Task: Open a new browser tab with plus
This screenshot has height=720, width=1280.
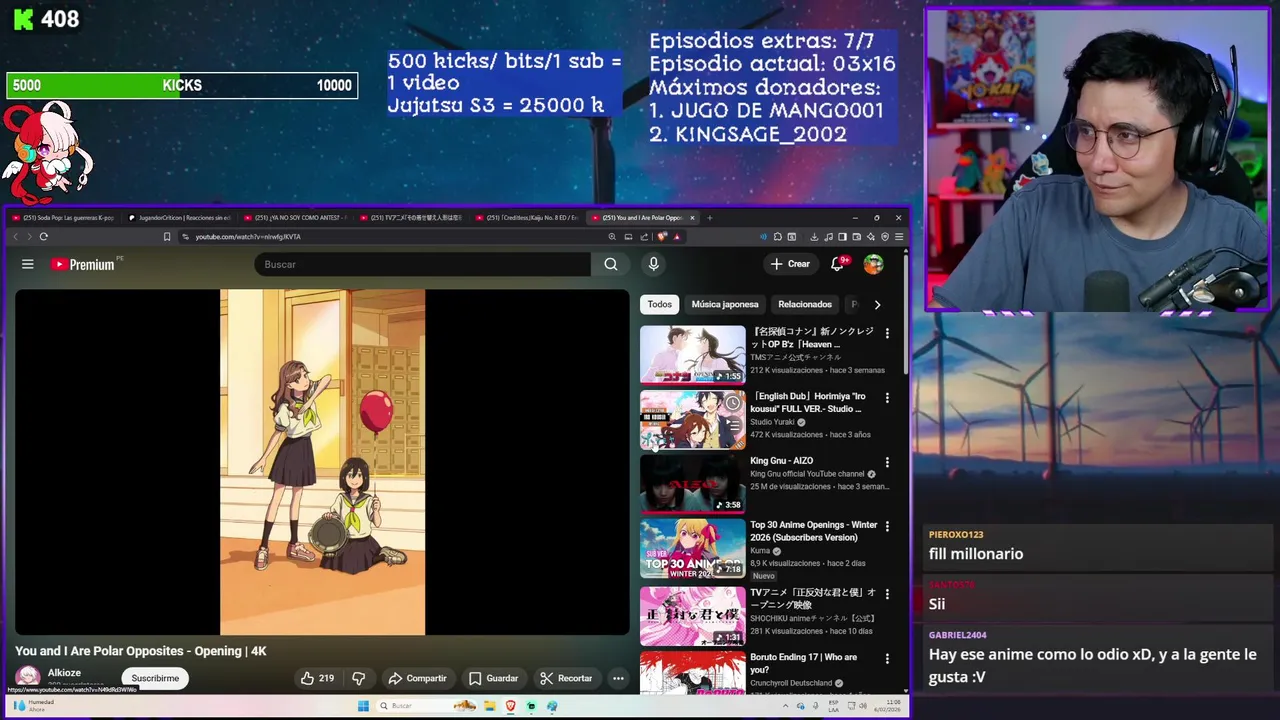Action: [x=710, y=218]
